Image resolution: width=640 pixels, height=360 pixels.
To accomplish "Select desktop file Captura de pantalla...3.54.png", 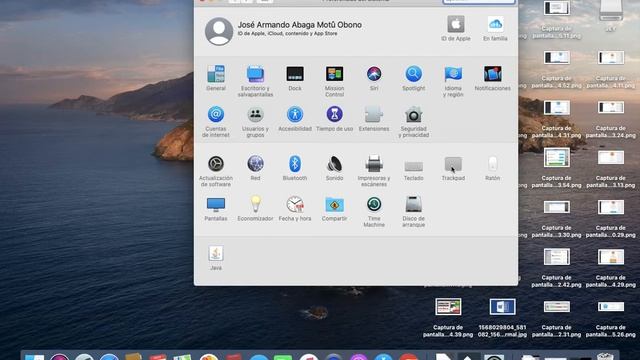I will (557, 158).
